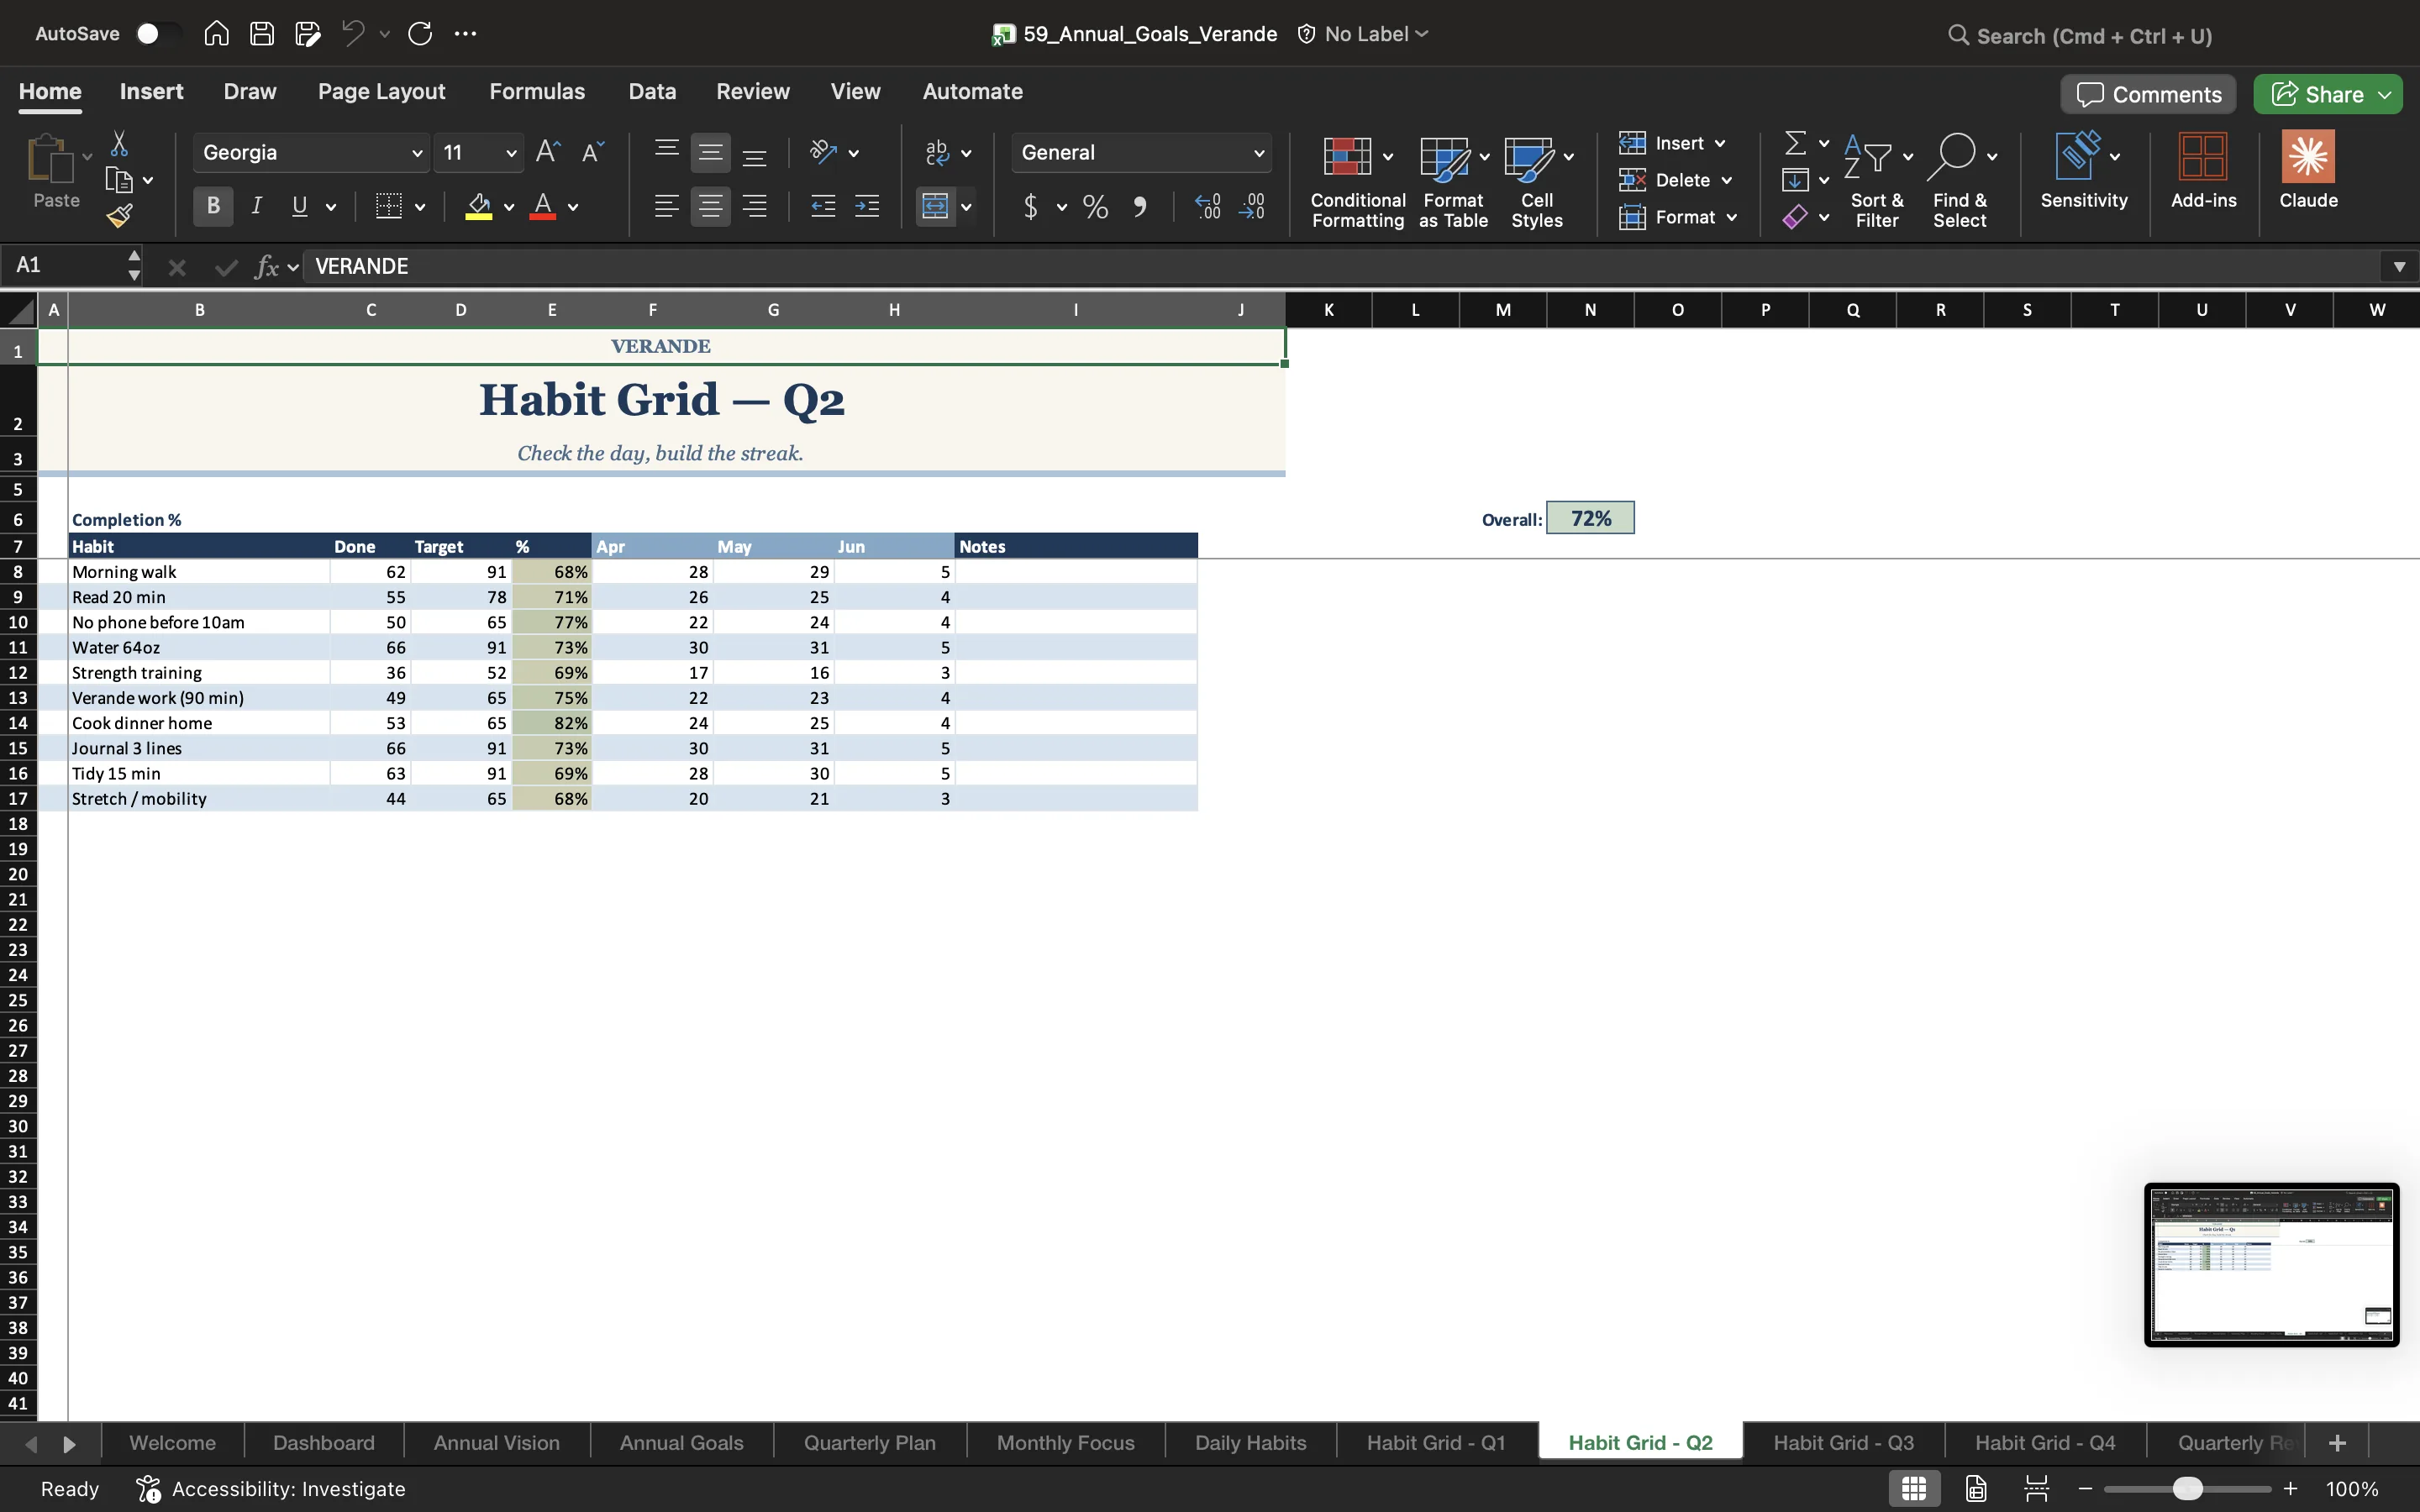The width and height of the screenshot is (2420, 1512).
Task: Switch to Page Break Preview view icon
Action: click(2036, 1488)
